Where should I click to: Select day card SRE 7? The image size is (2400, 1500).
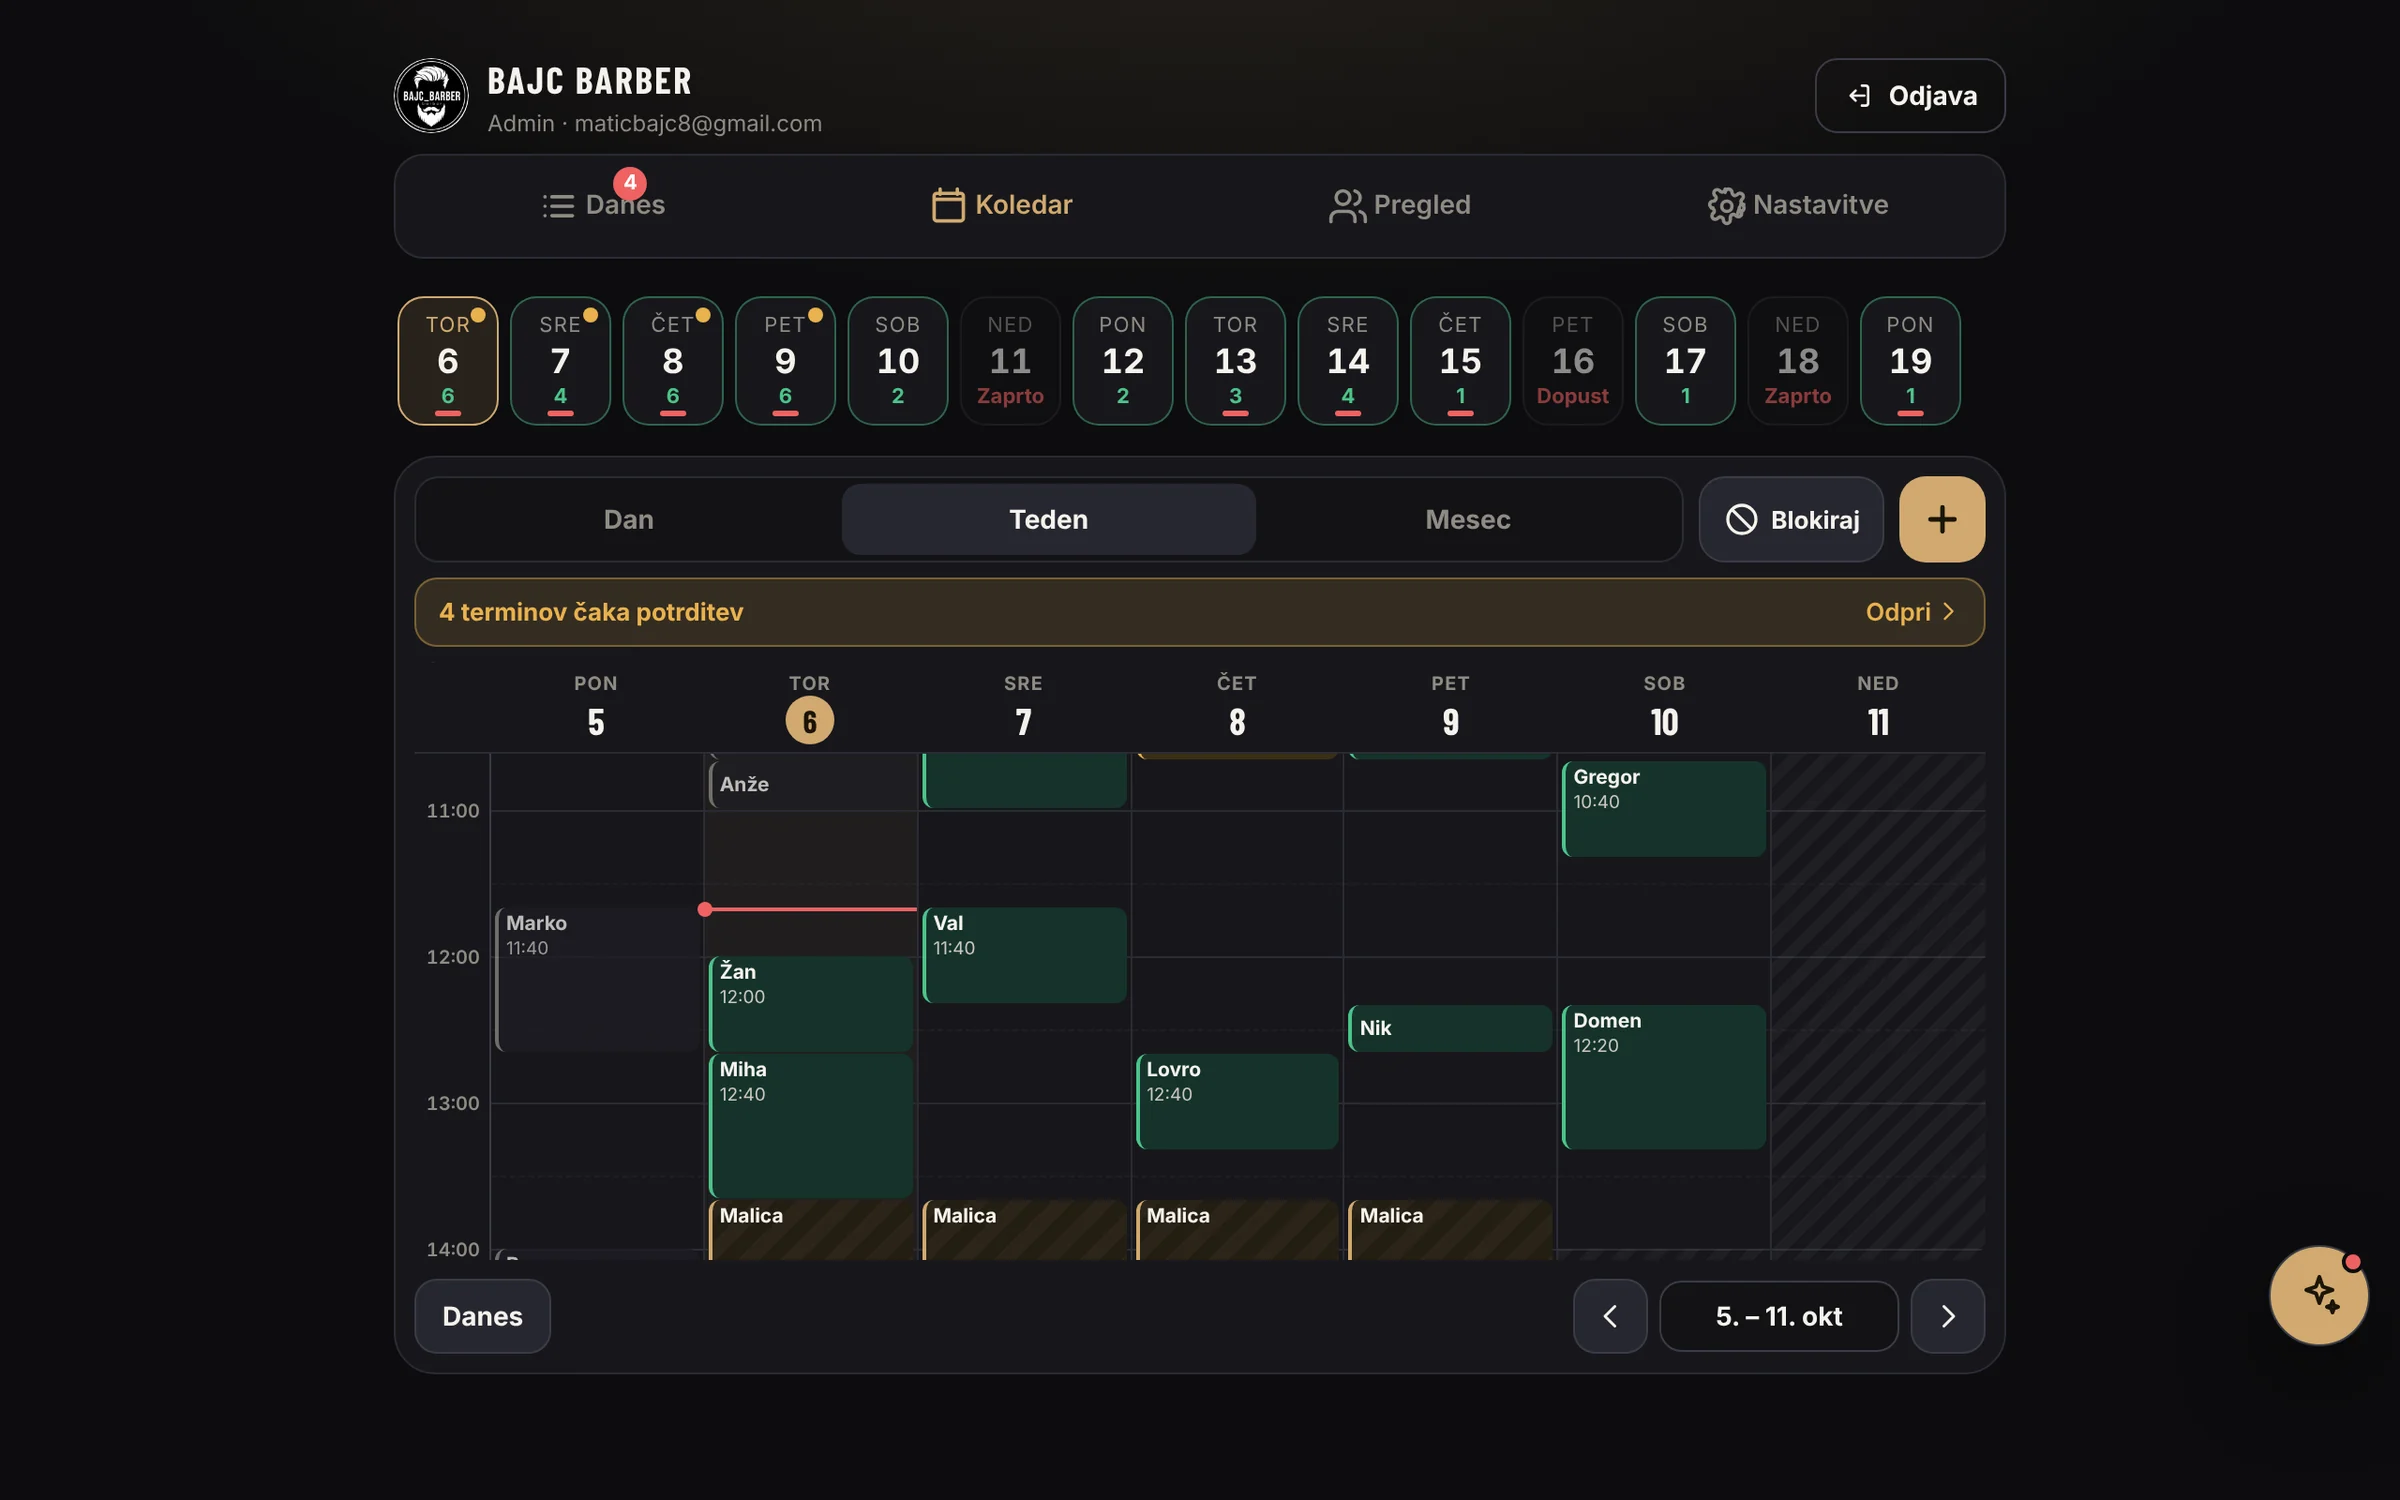560,361
